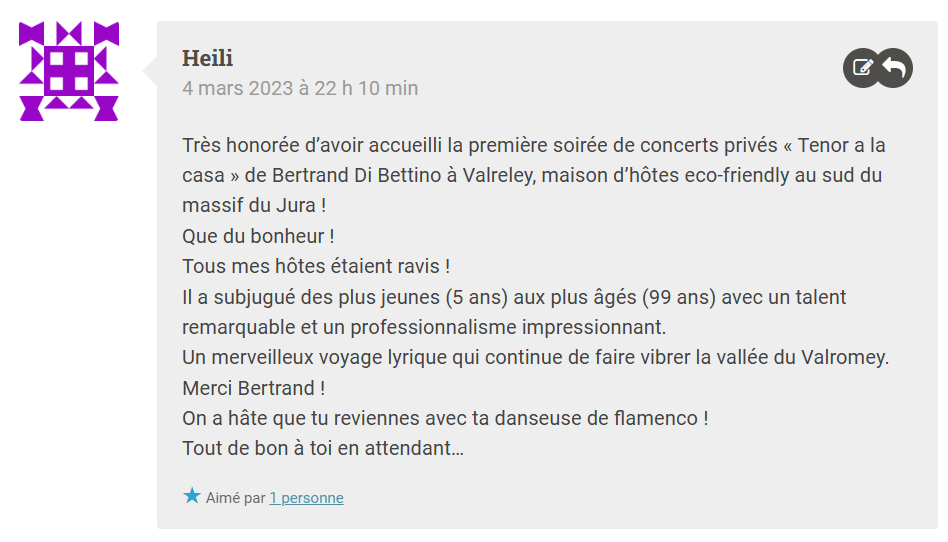Click the "Tout de bon à toi" line

(x=322, y=448)
